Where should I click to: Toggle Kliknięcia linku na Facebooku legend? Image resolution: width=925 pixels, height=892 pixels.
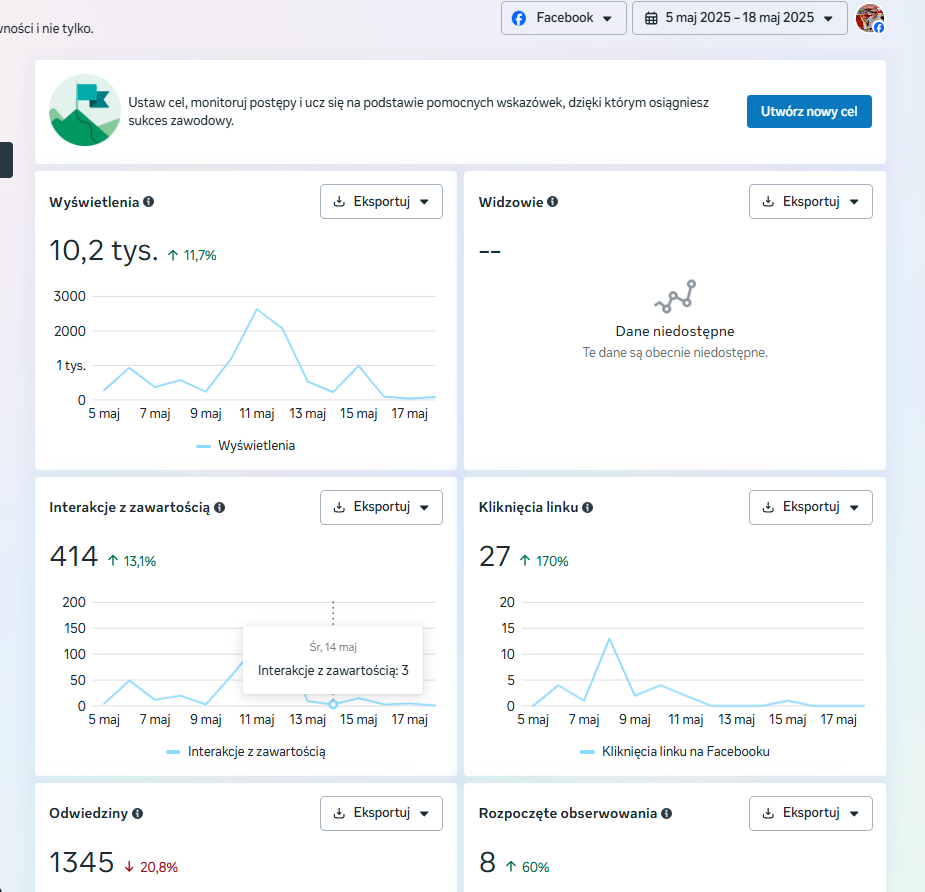[675, 751]
